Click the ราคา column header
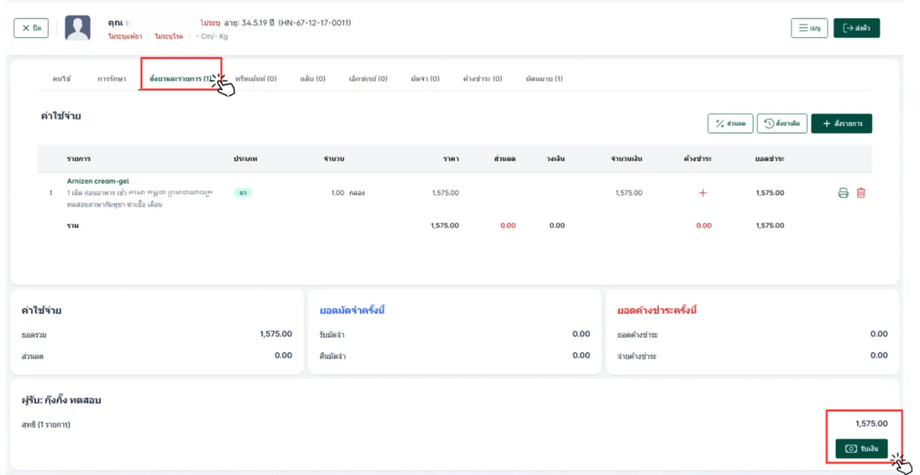 pos(451,159)
